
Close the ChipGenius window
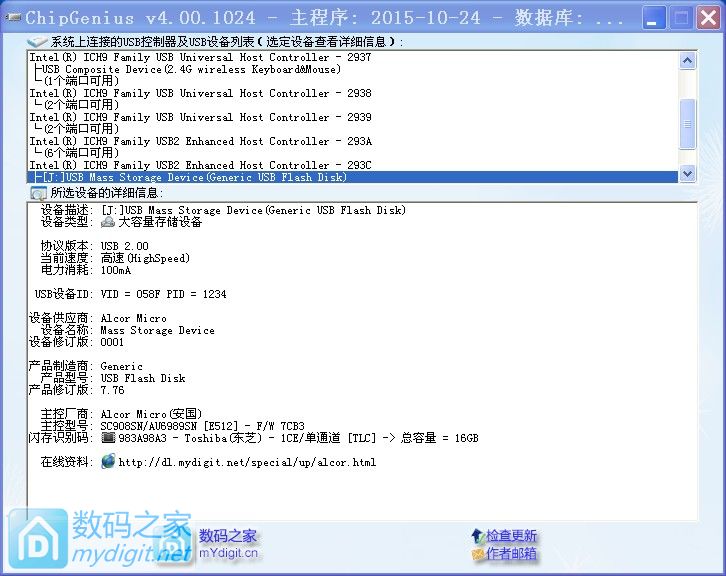[708, 19]
